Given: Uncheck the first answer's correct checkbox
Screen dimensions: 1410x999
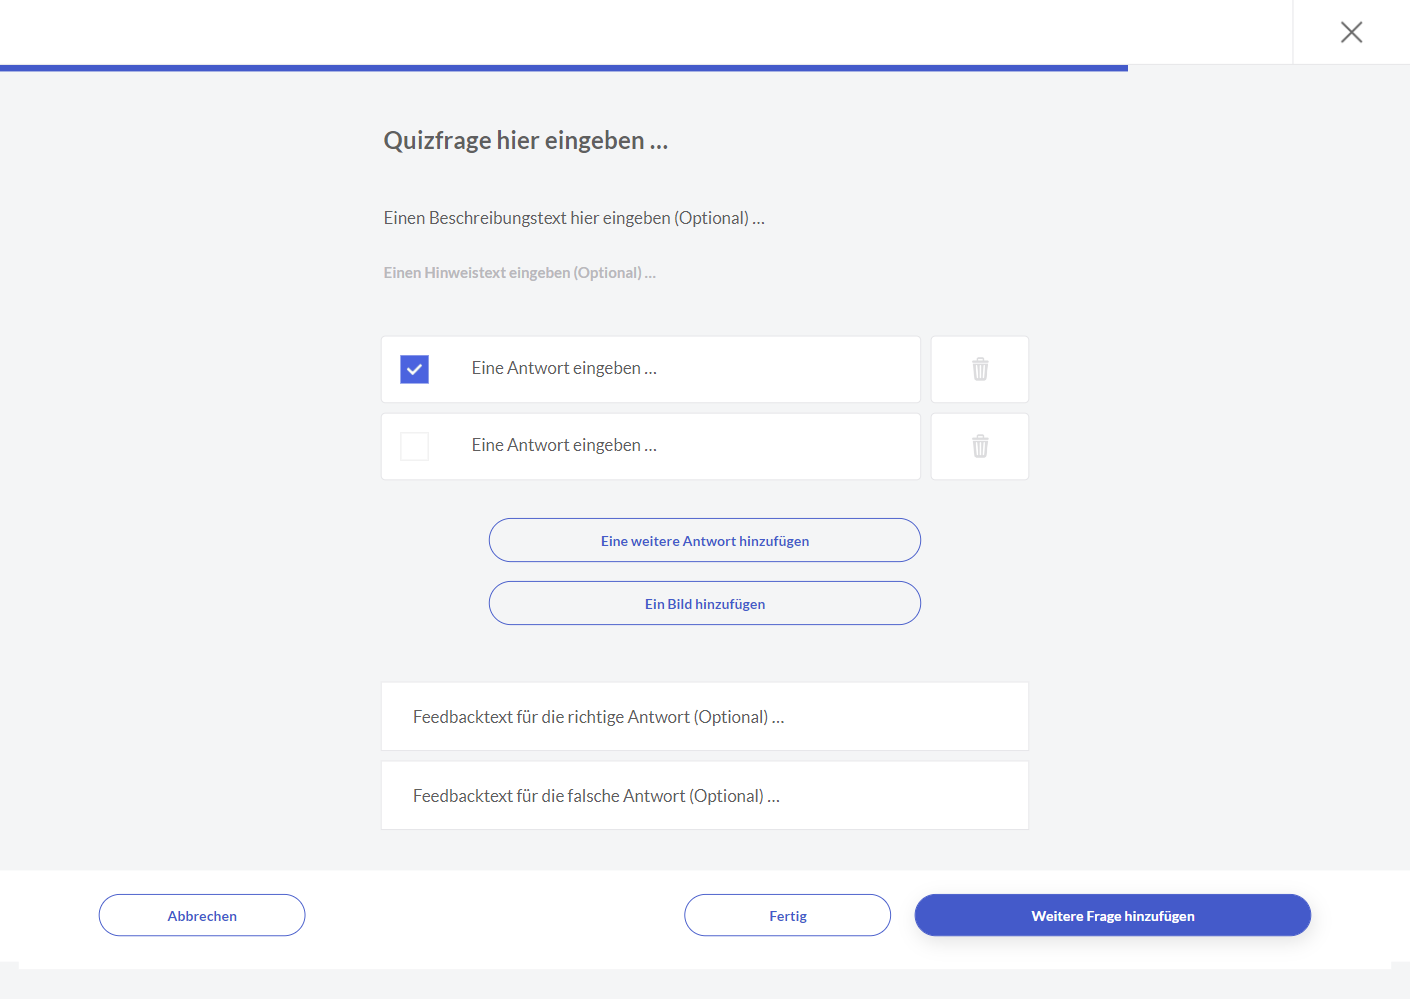Looking at the screenshot, I should pos(414,369).
